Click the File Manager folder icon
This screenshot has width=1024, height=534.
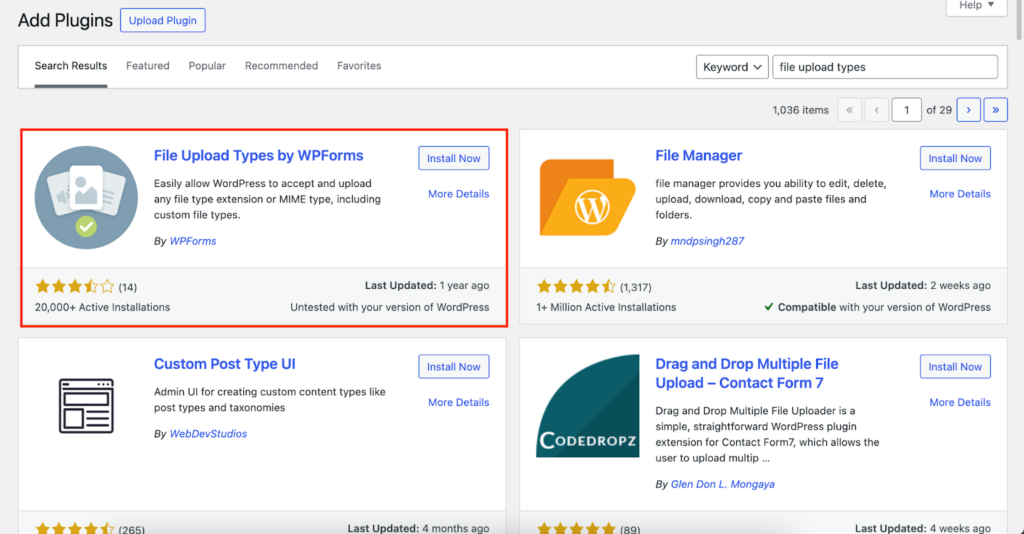click(587, 197)
